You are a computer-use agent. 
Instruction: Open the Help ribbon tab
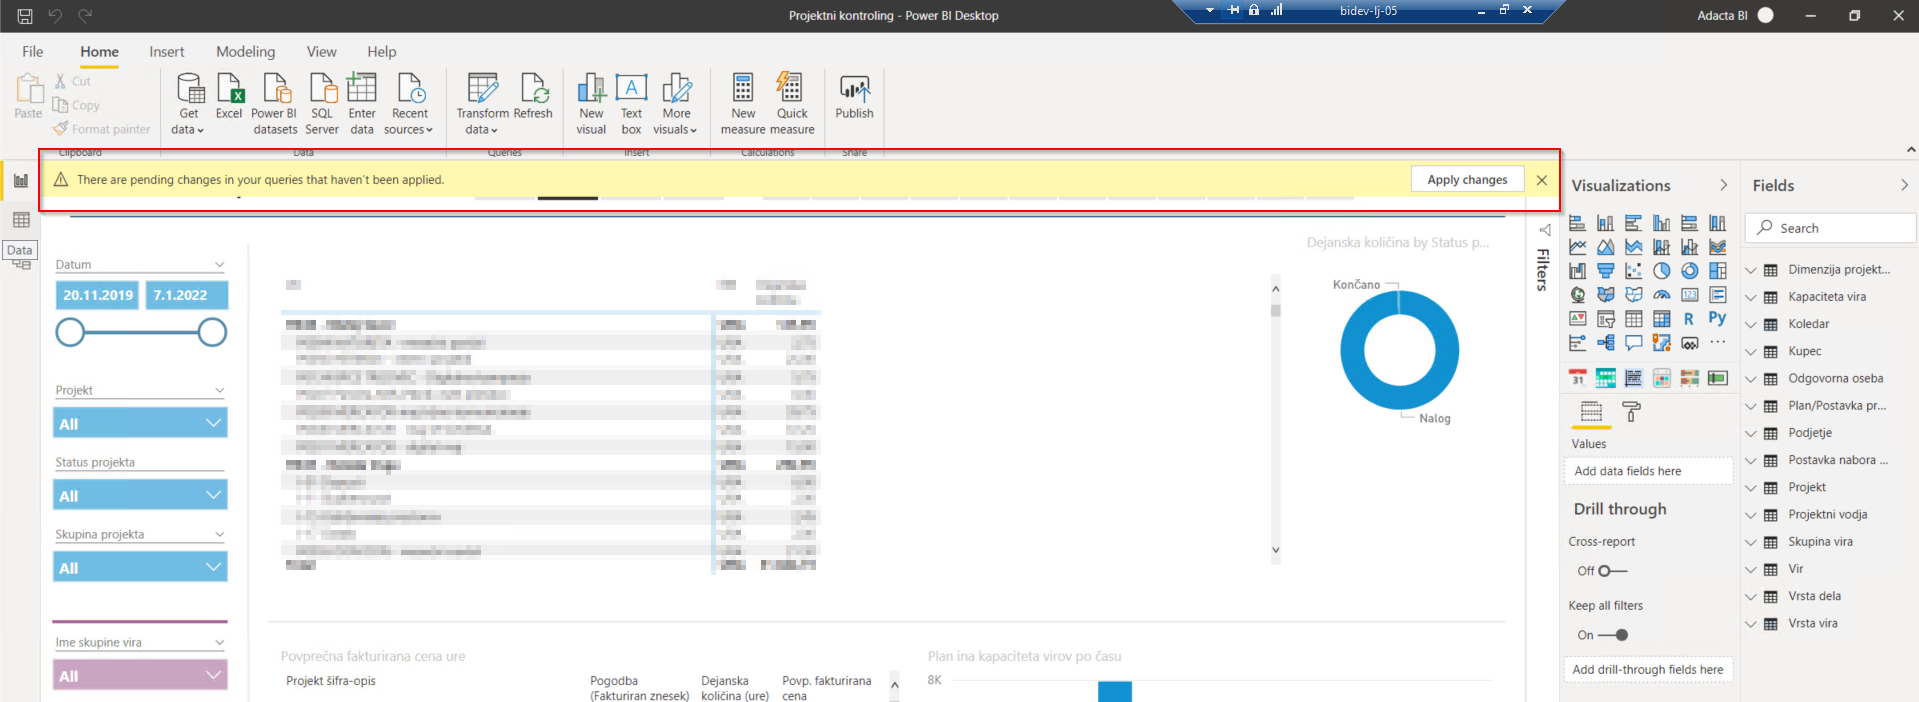click(381, 52)
